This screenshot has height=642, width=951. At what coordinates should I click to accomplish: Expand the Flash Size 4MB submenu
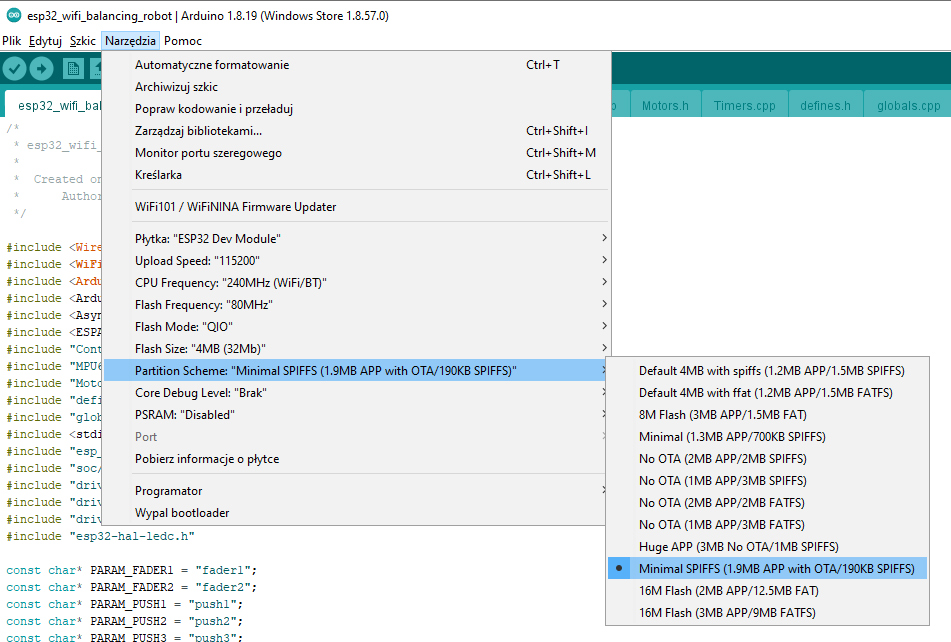[356, 349]
